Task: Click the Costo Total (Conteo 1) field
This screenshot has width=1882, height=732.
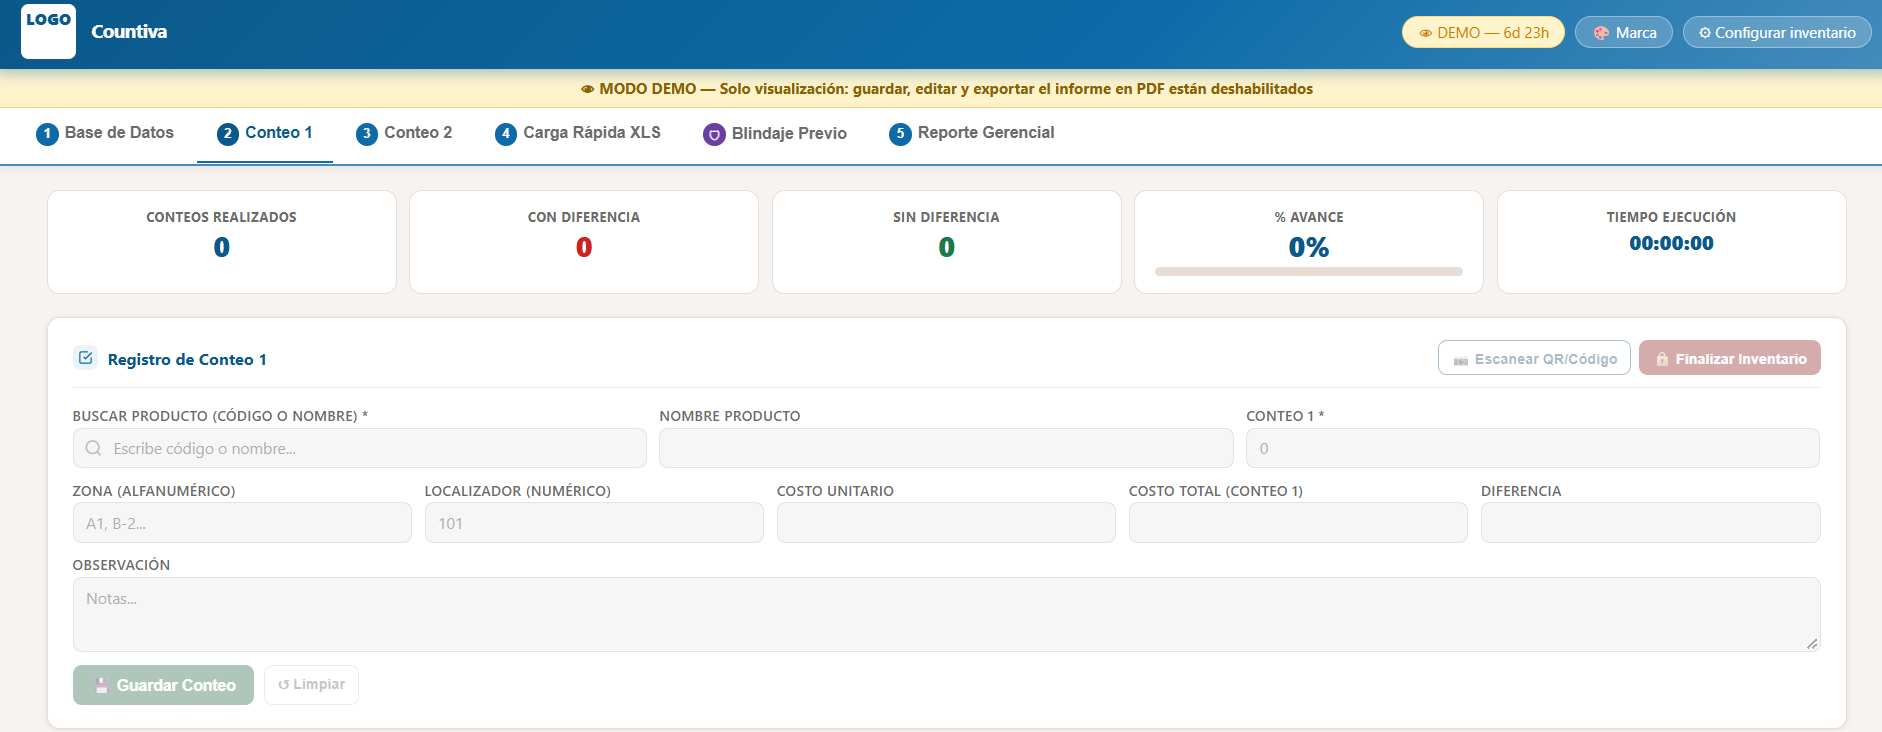Action: click(1298, 523)
